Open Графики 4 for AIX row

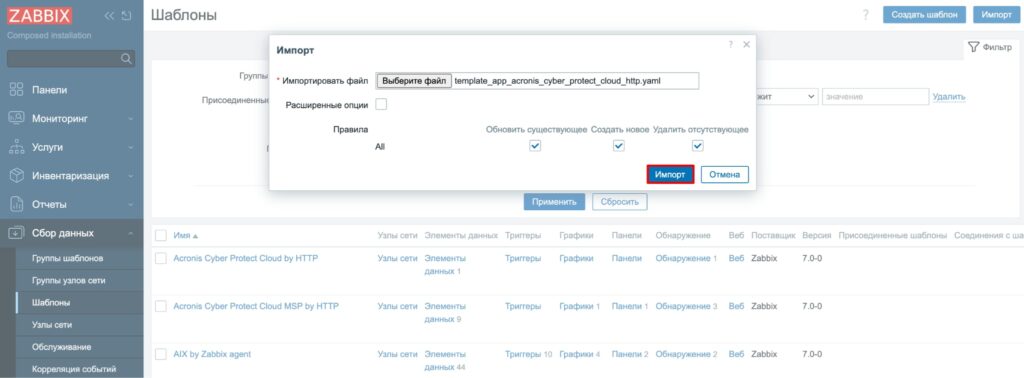pos(579,354)
